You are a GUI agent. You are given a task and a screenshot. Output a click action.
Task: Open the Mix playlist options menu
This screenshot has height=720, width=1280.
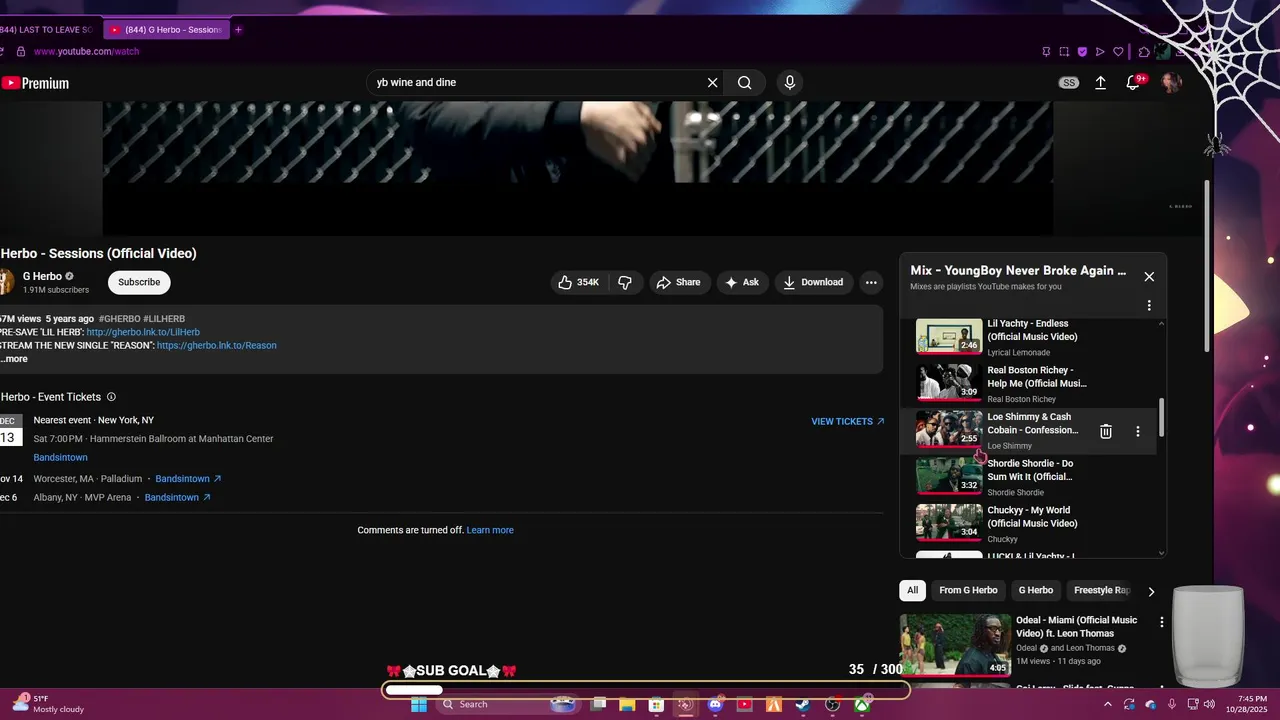1149,306
